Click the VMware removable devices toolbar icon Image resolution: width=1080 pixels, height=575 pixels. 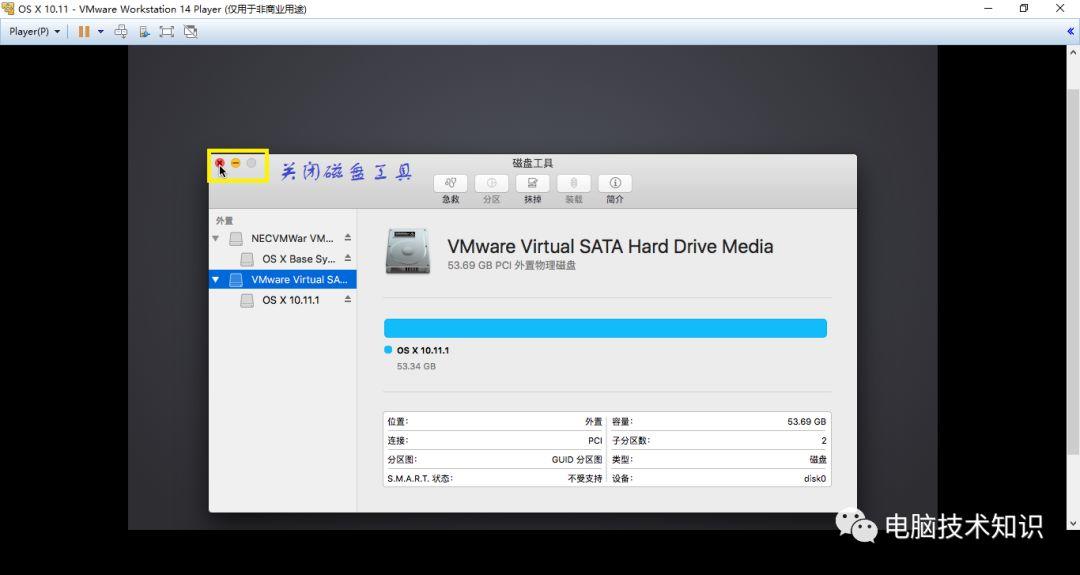point(144,32)
